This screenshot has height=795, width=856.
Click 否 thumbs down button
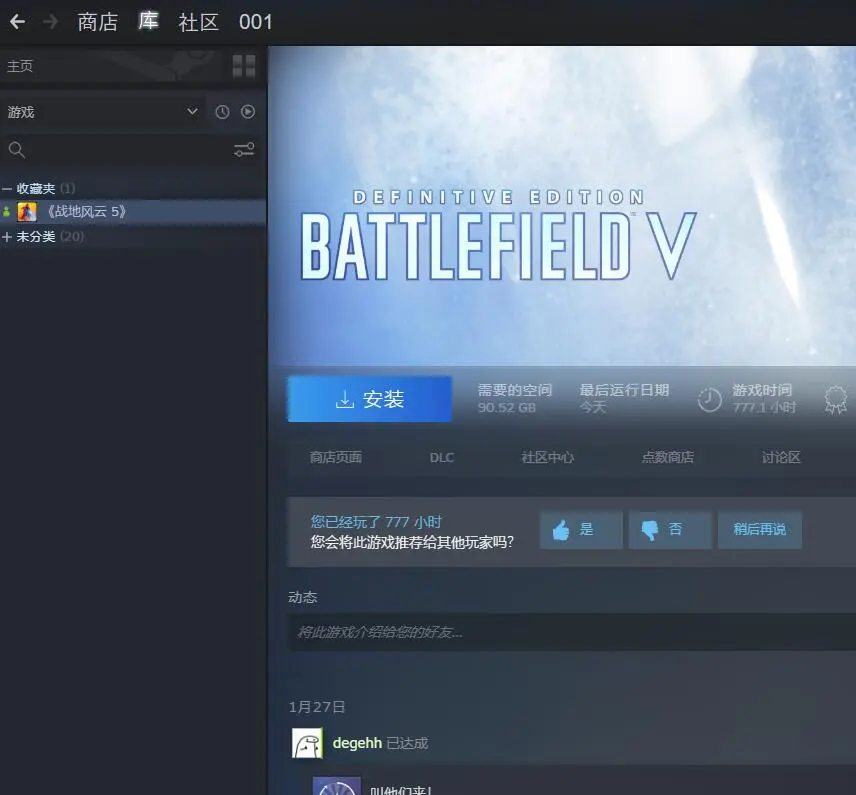tap(670, 530)
